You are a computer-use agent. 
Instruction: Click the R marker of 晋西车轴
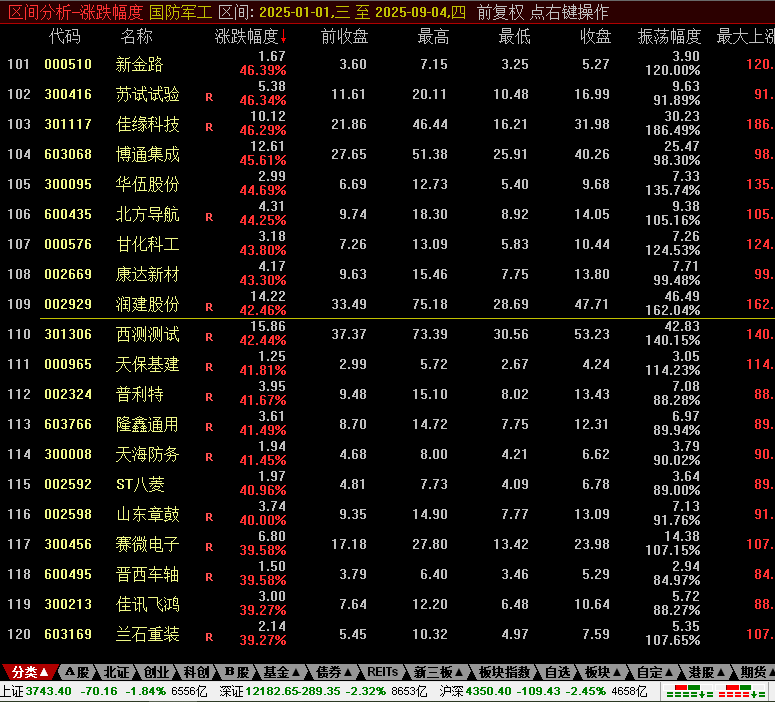(x=209, y=577)
